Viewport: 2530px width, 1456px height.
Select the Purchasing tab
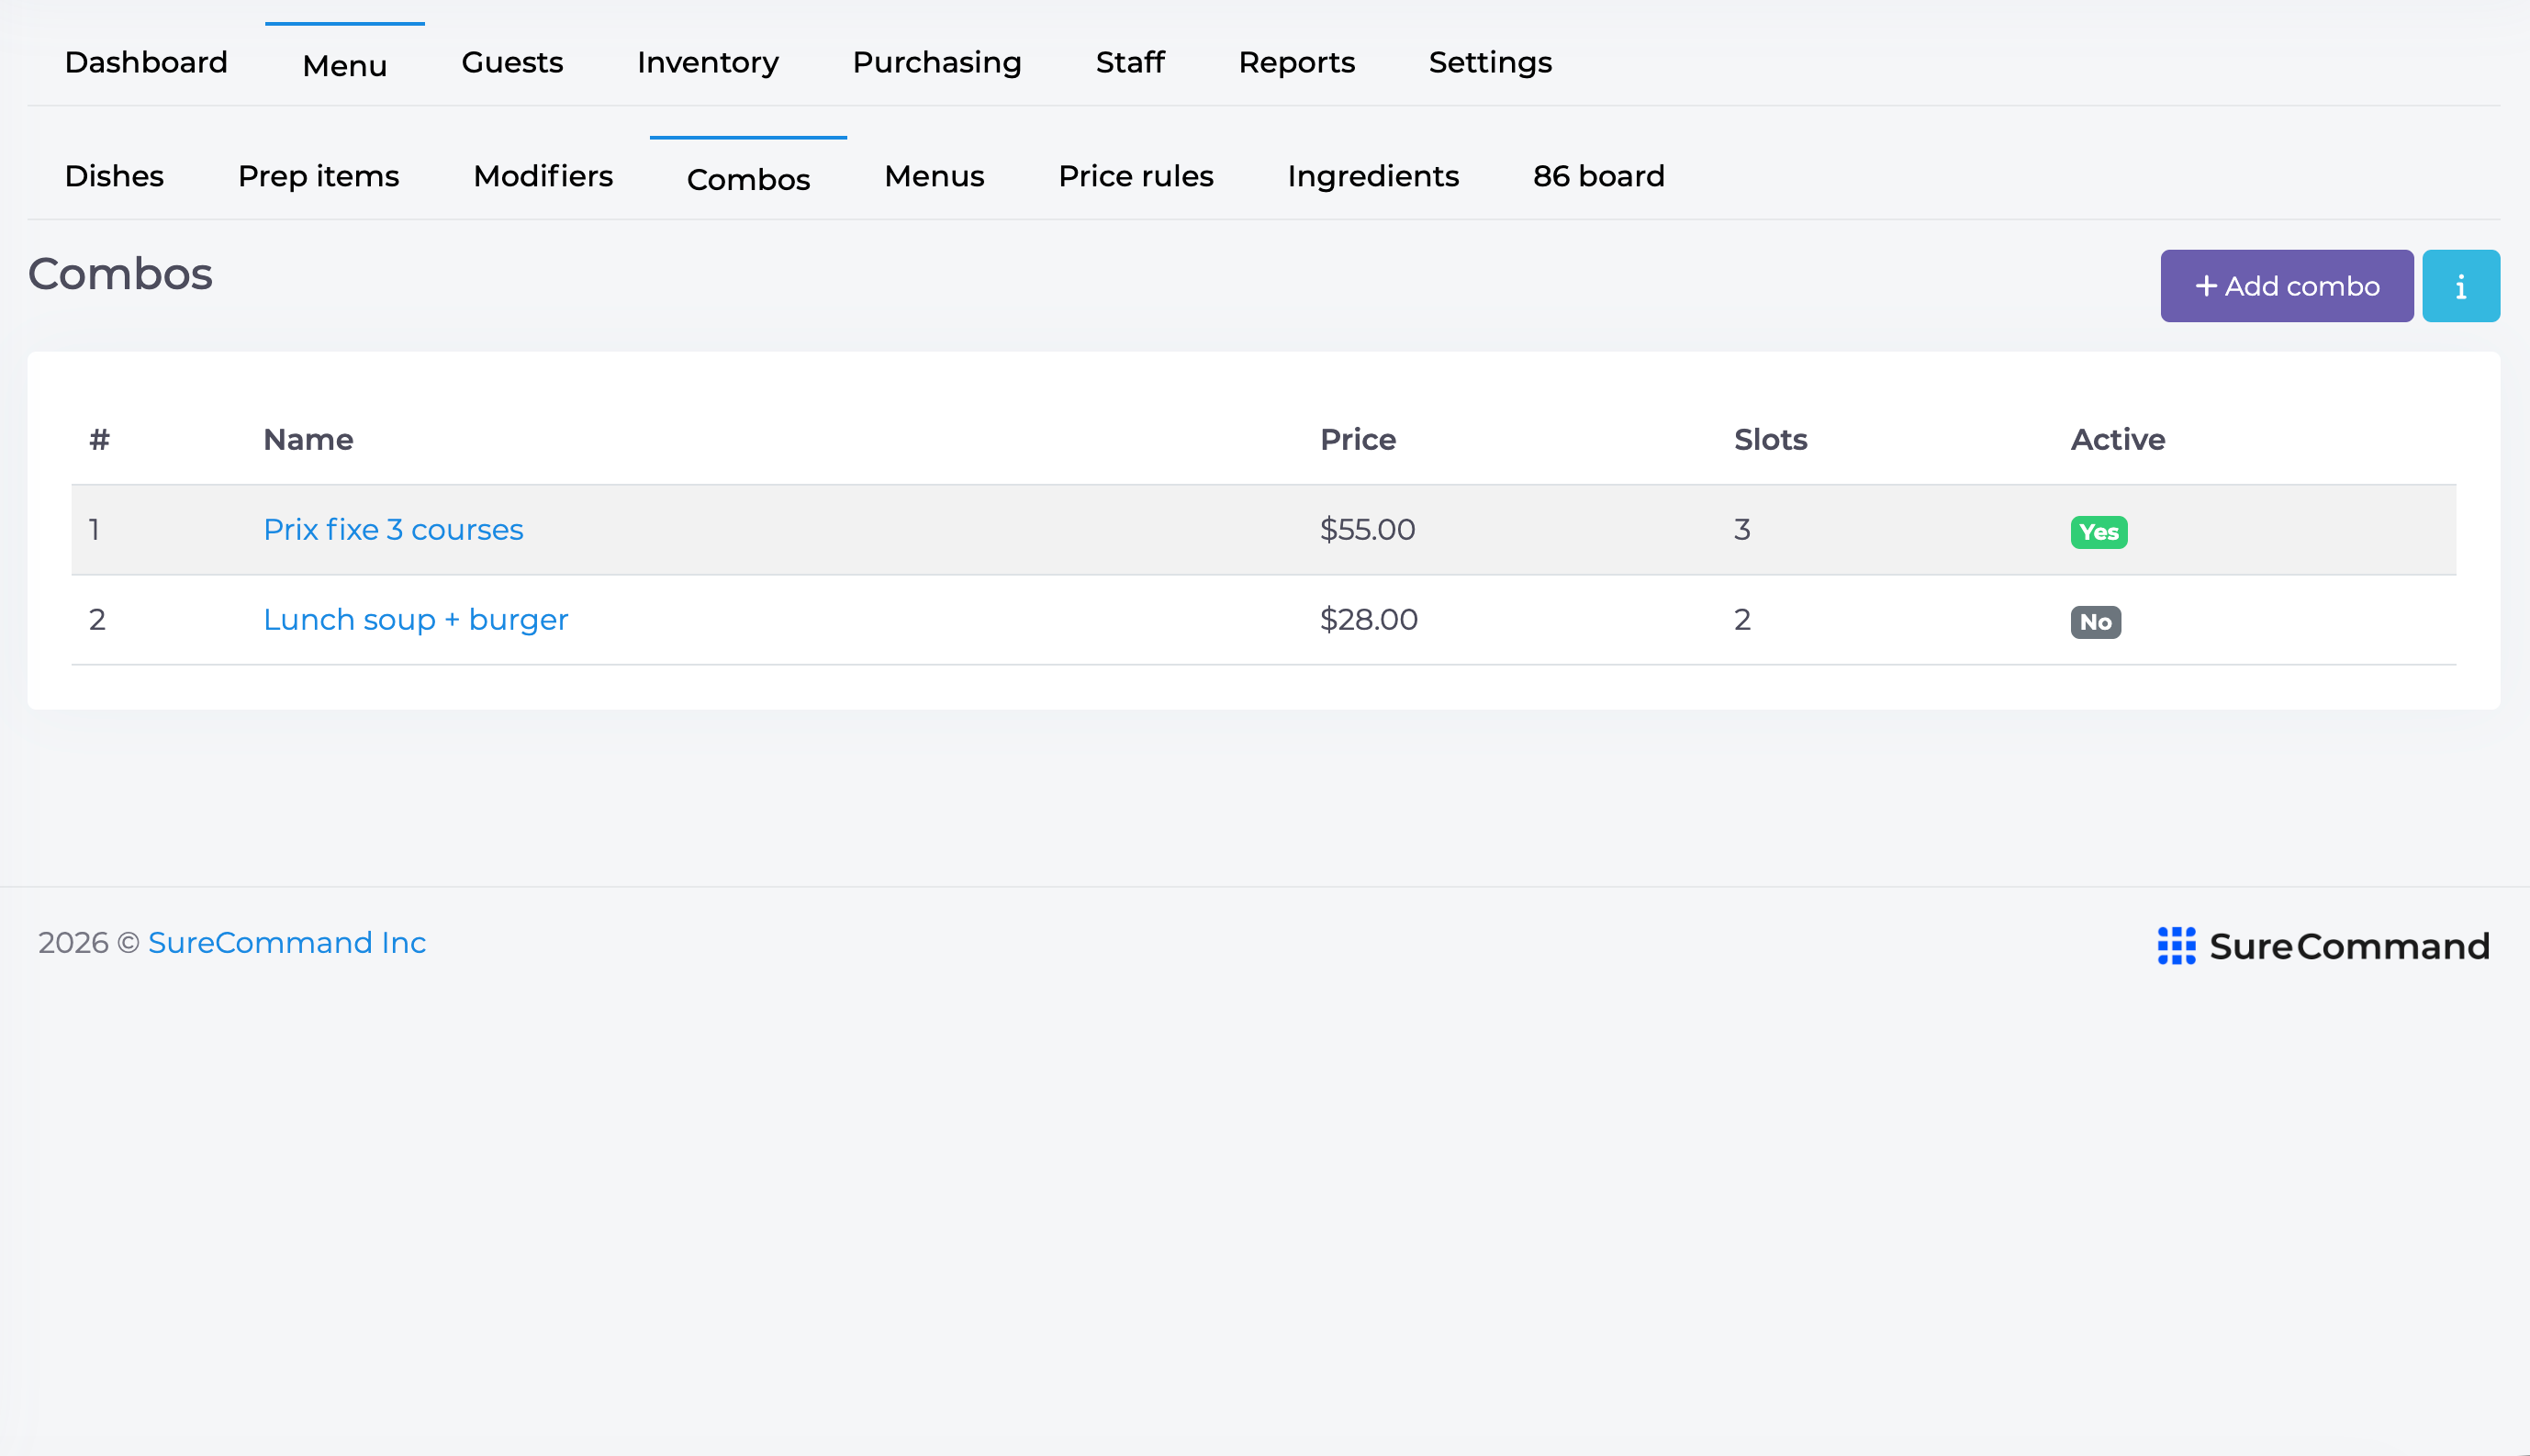tap(937, 62)
